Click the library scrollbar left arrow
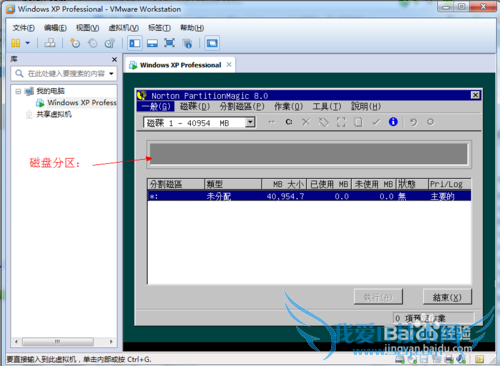 pos(16,342)
